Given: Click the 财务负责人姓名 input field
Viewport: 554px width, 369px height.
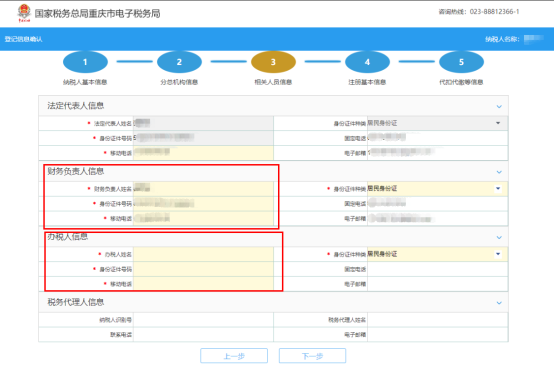Looking at the screenshot, I should (203, 189).
